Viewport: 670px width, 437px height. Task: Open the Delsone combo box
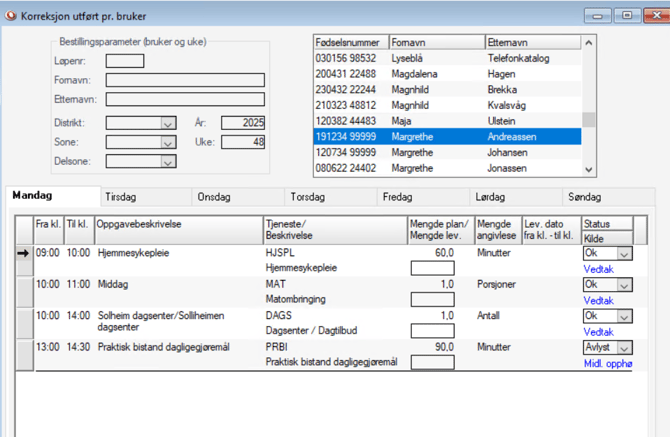(167, 161)
